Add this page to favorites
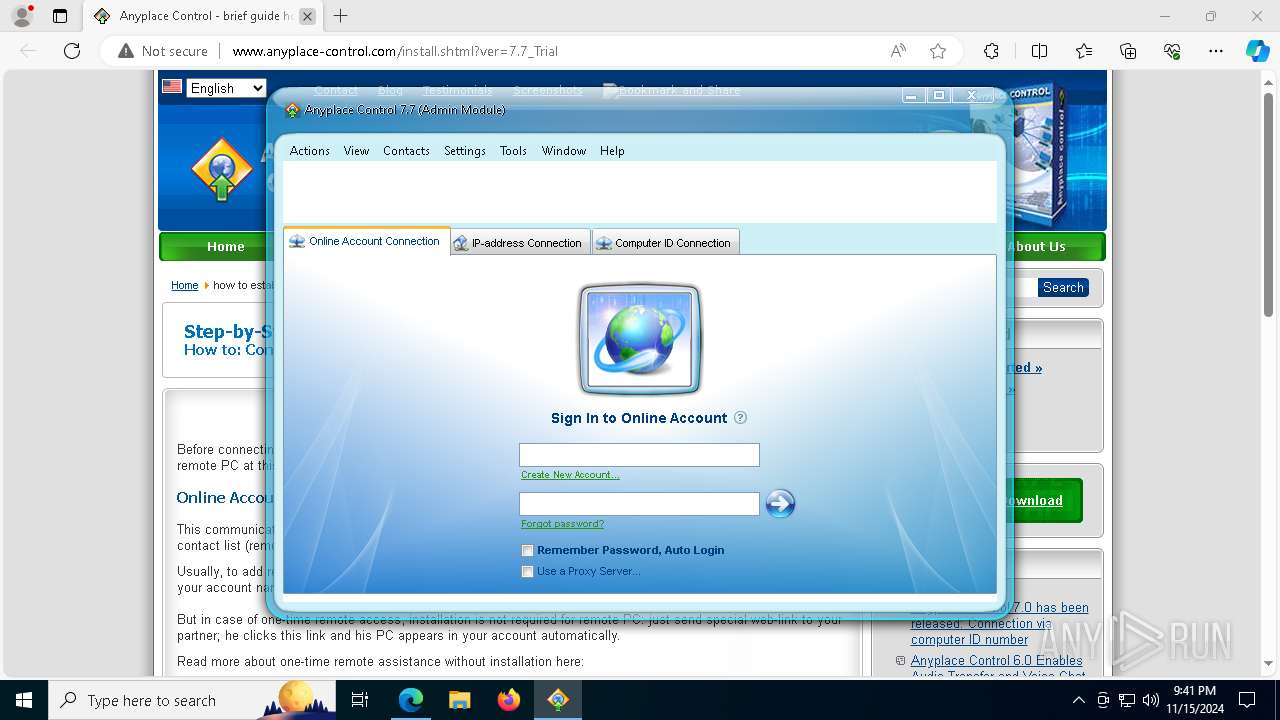Screen dimensions: 1280x720 coord(937,51)
